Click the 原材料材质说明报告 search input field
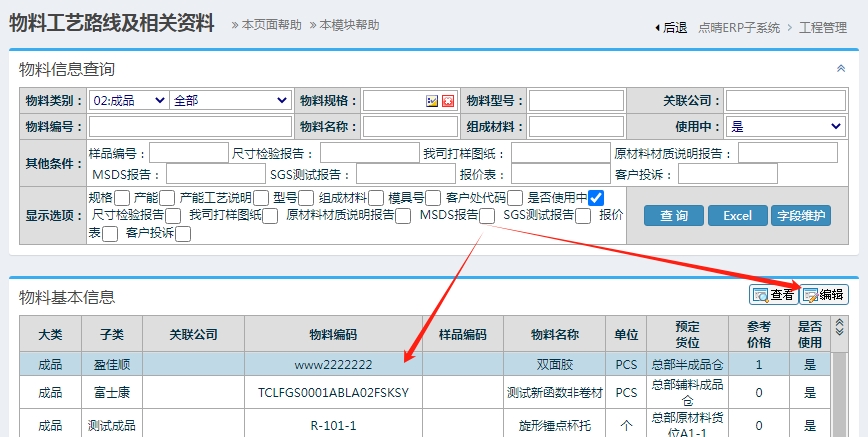868x437 pixels. 788,153
